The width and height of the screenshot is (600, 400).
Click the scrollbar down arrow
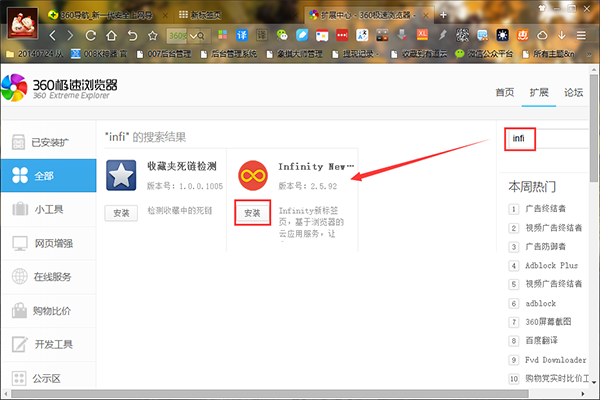pyautogui.click(x=593, y=382)
